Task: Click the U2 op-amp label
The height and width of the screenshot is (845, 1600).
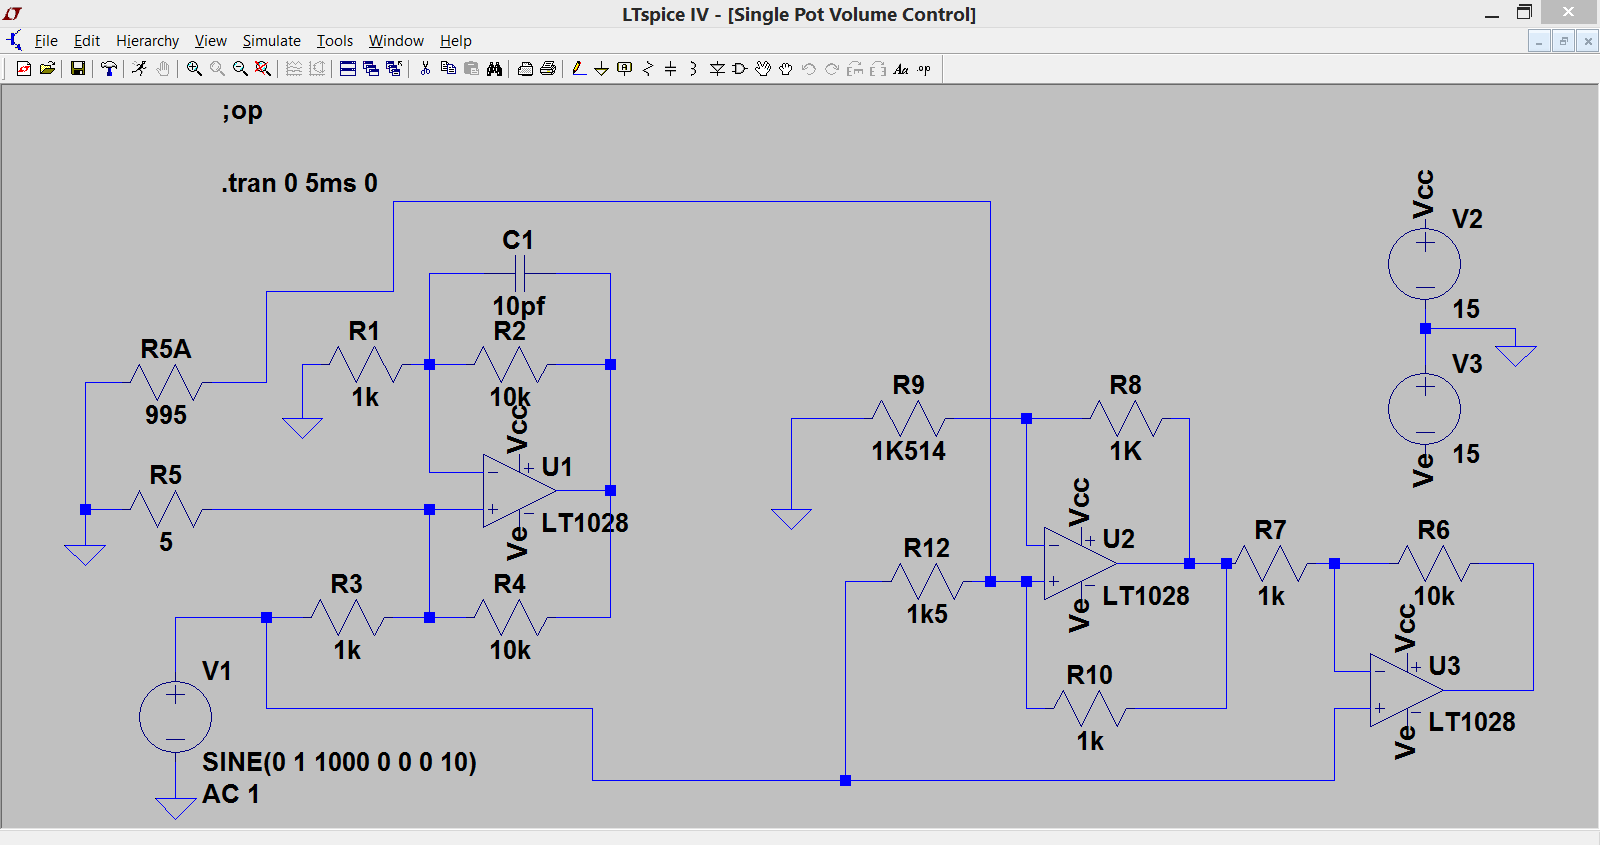Action: (x=1118, y=539)
